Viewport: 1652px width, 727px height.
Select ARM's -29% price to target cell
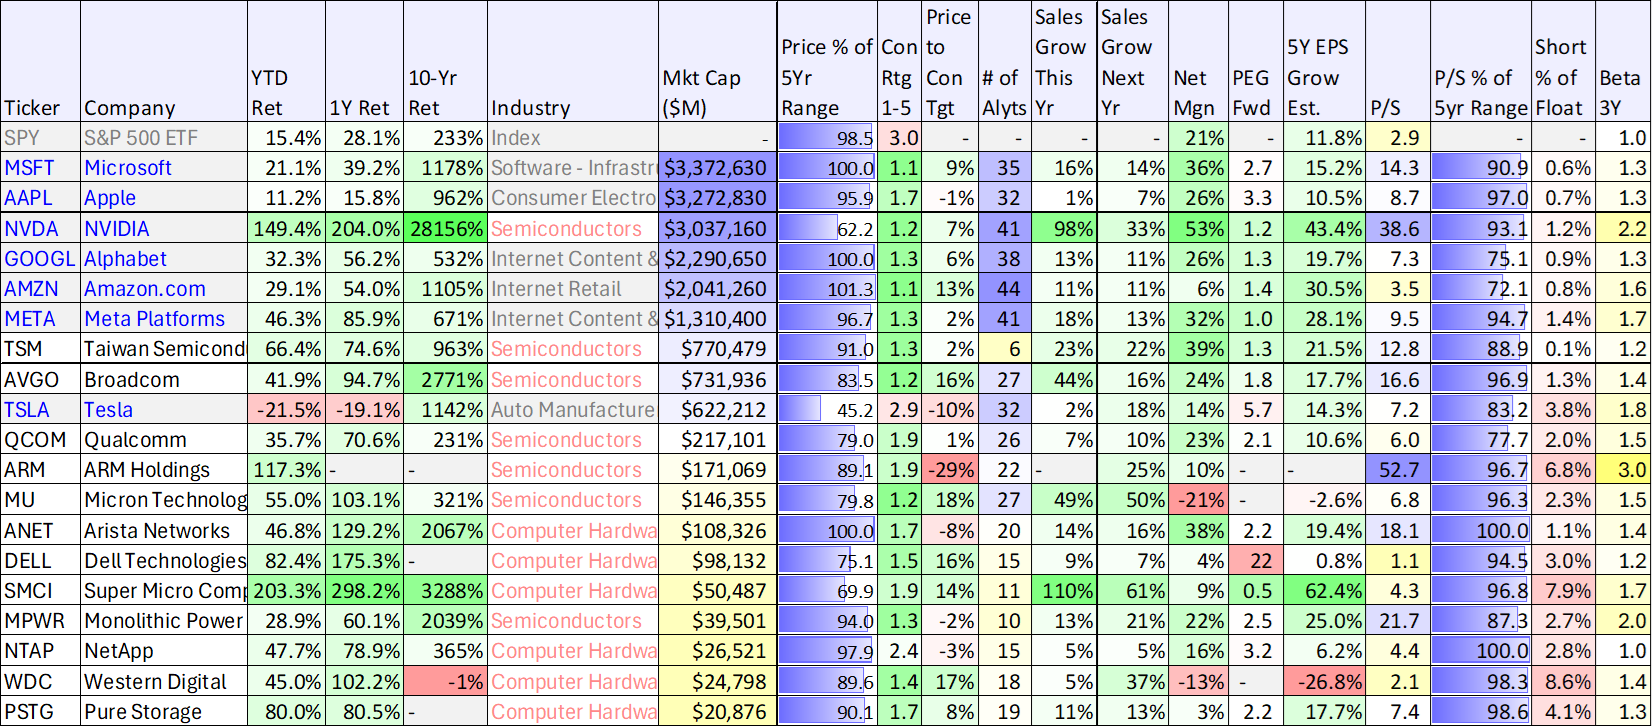tap(950, 470)
